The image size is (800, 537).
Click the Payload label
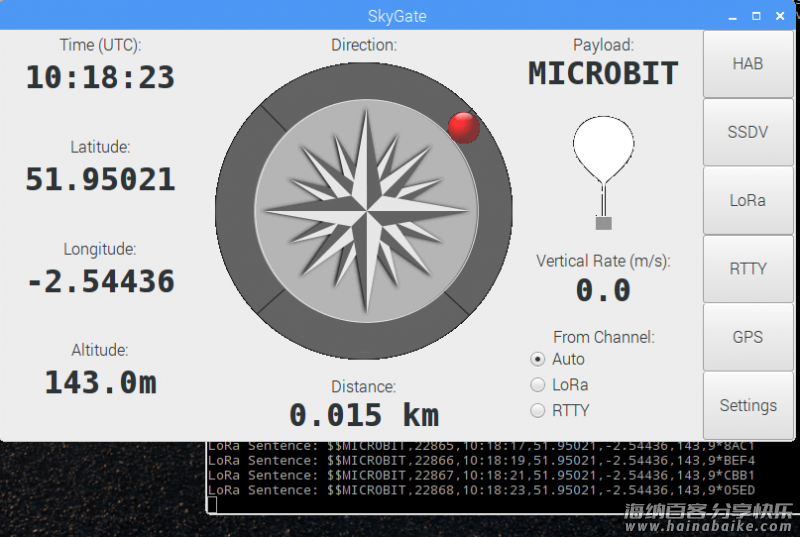pyautogui.click(x=604, y=45)
